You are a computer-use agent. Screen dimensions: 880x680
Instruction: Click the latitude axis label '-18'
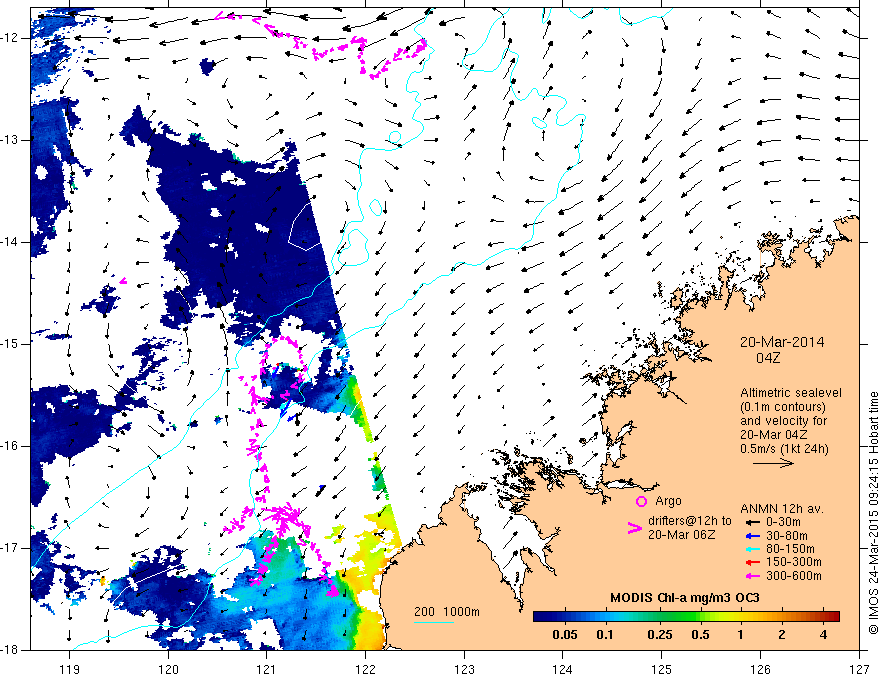[11, 650]
